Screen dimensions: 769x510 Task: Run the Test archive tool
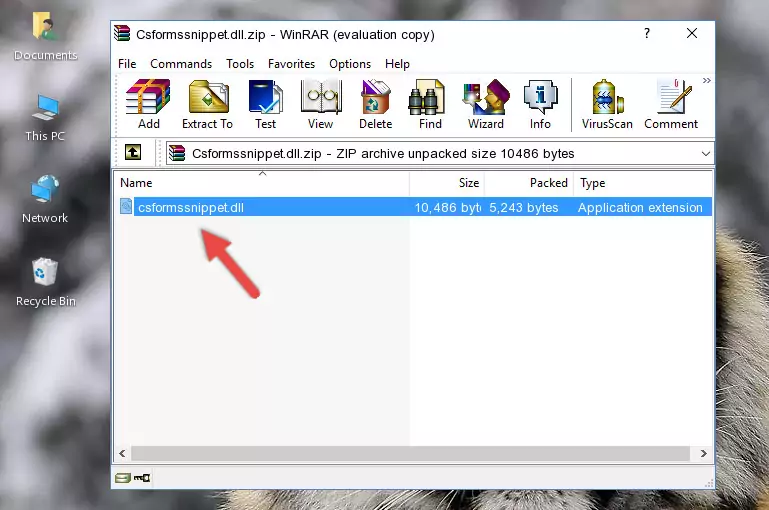tap(265, 104)
